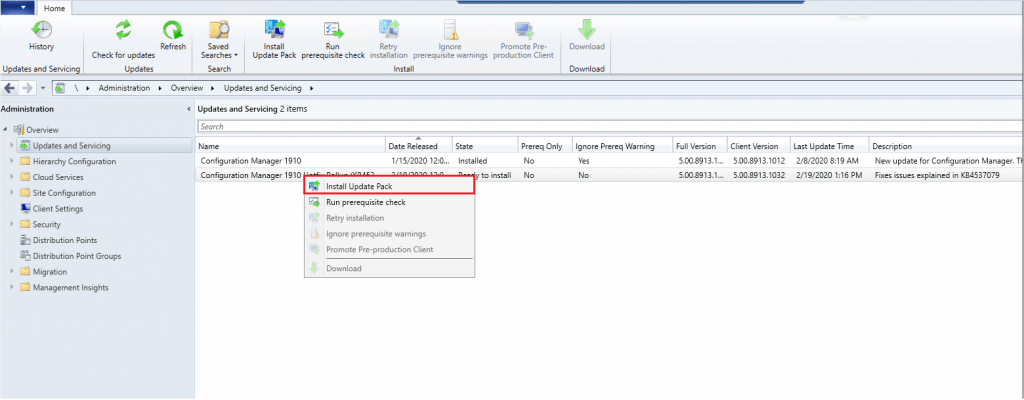Choose Download in the context menu
Viewport: 1024px width, 400px height.
(x=389, y=268)
